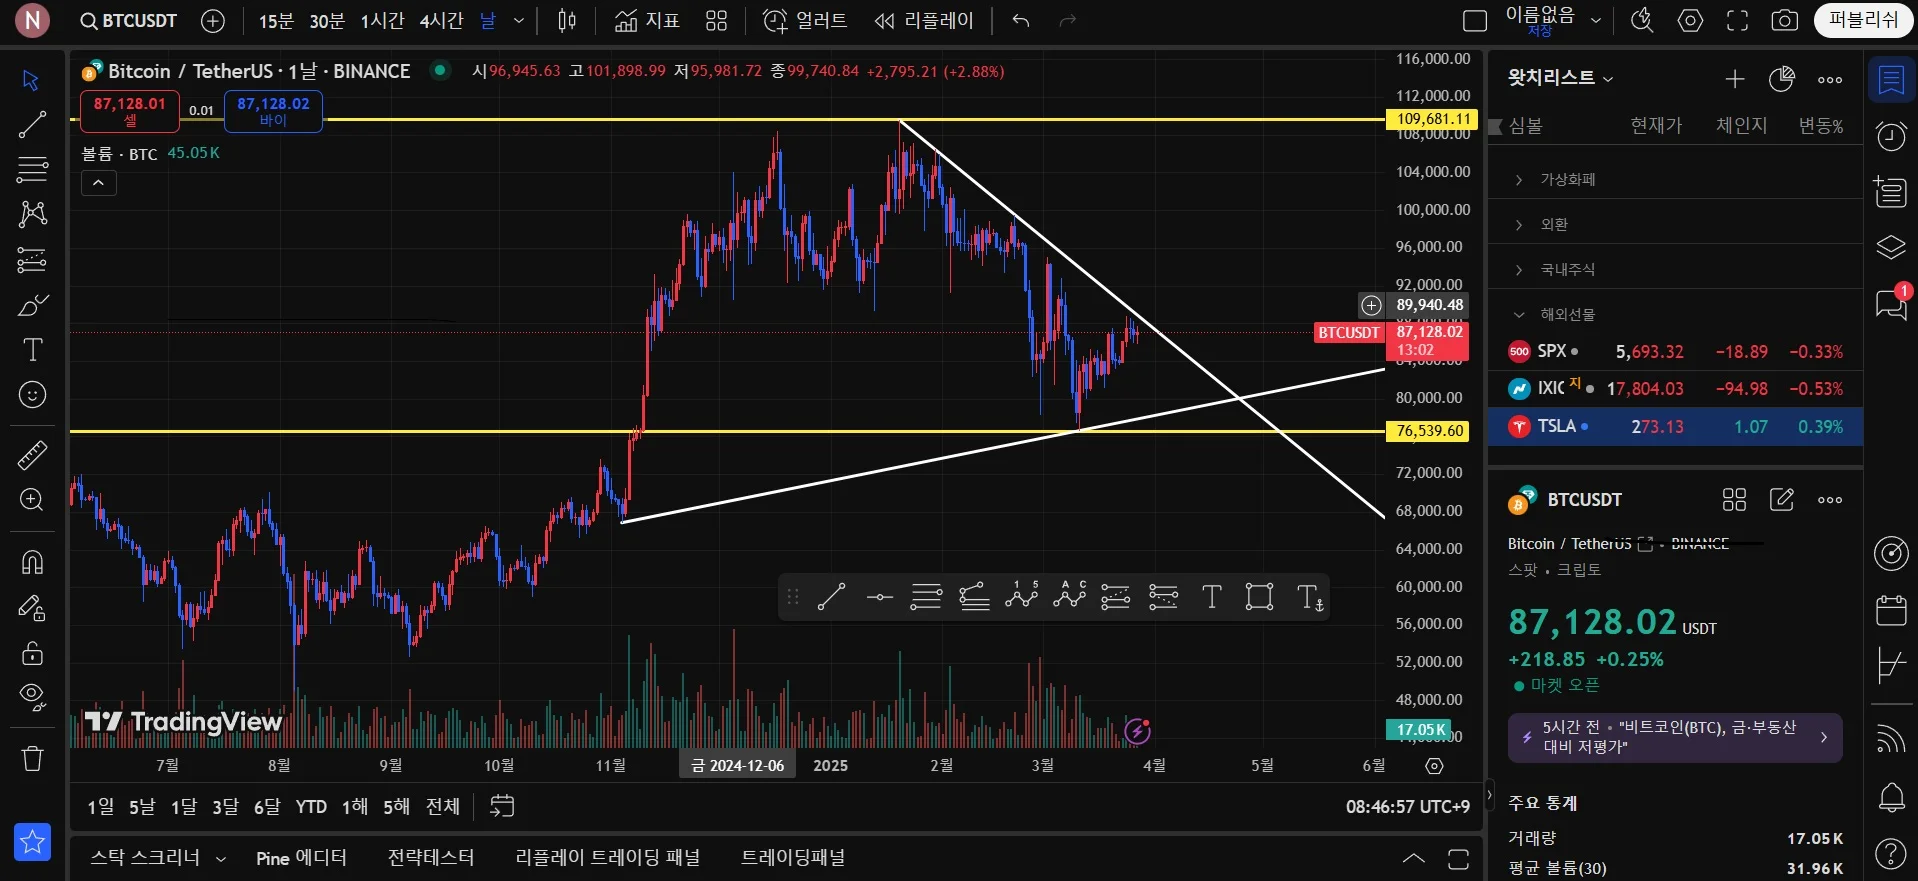Open the 왓치리스트 watchlist dropdown
The height and width of the screenshot is (881, 1918).
point(1561,78)
